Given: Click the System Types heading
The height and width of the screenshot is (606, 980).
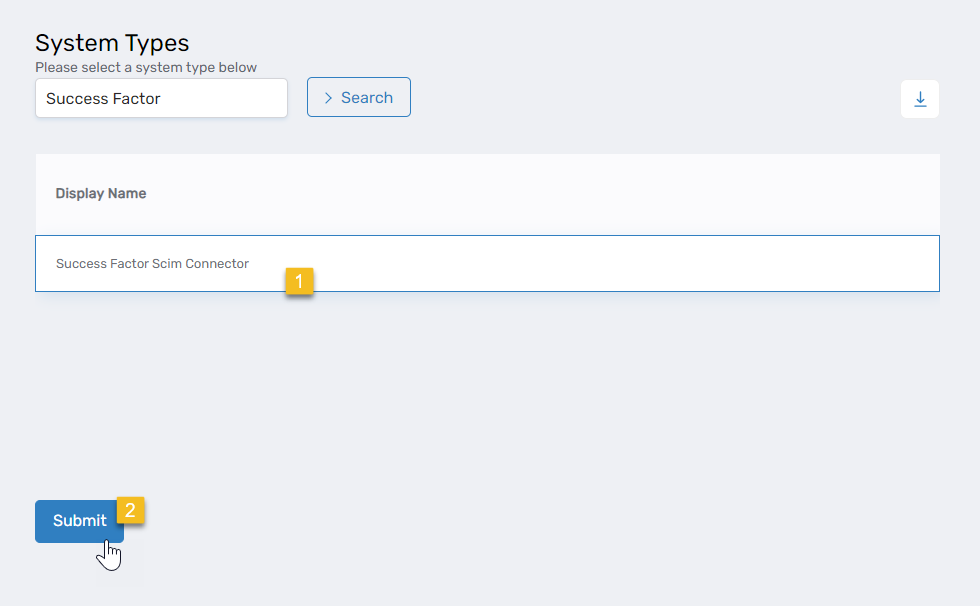Looking at the screenshot, I should pos(112,43).
